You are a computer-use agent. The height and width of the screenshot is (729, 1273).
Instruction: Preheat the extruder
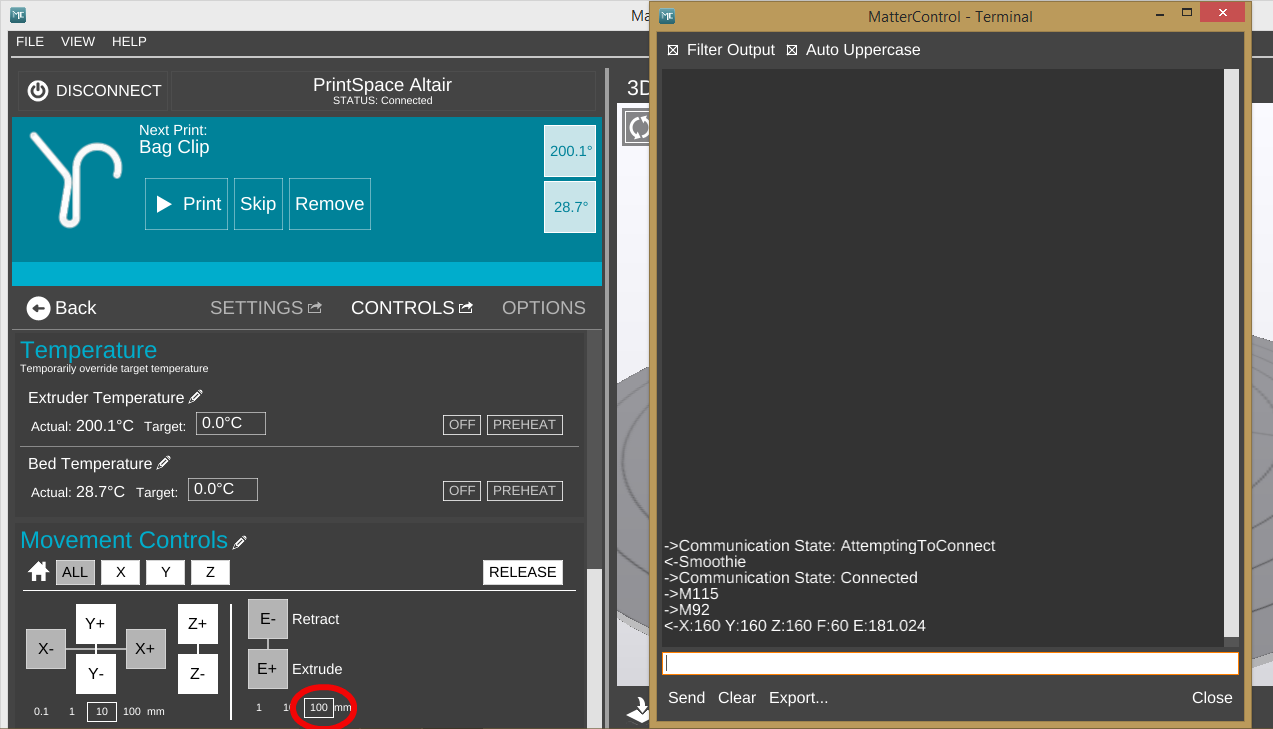pyautogui.click(x=525, y=425)
